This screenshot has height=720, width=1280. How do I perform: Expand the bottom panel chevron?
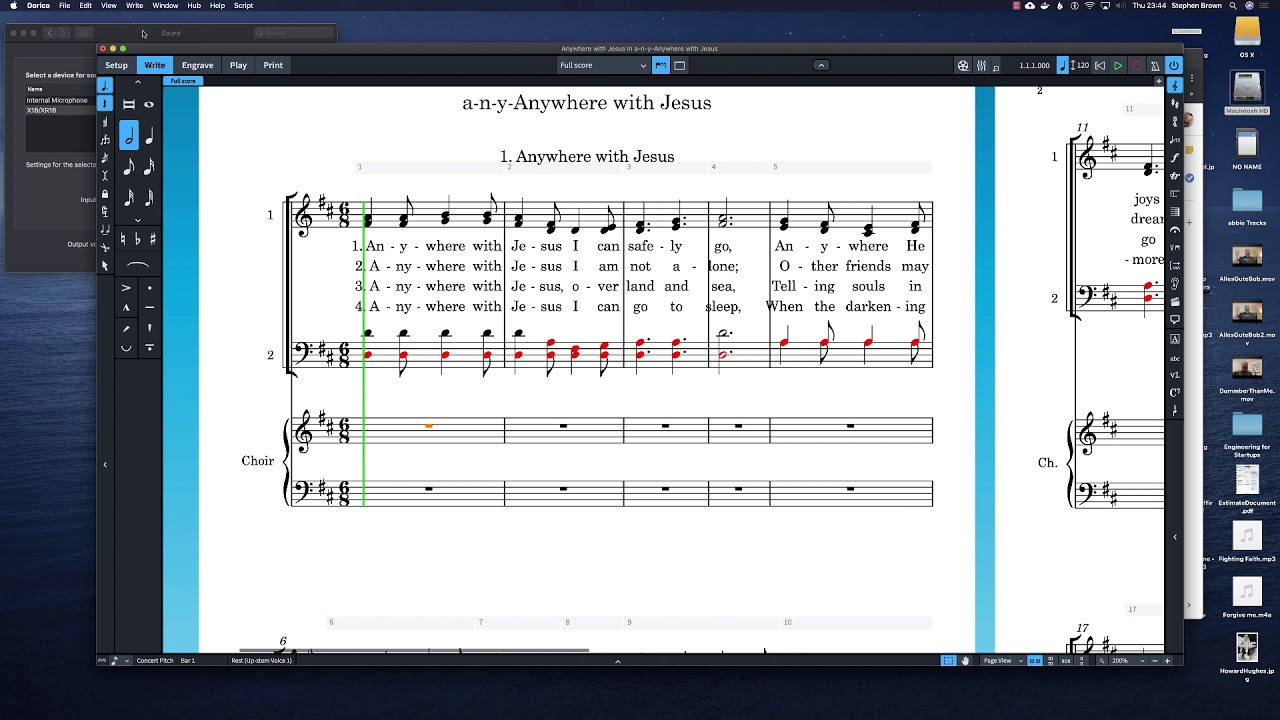617,660
